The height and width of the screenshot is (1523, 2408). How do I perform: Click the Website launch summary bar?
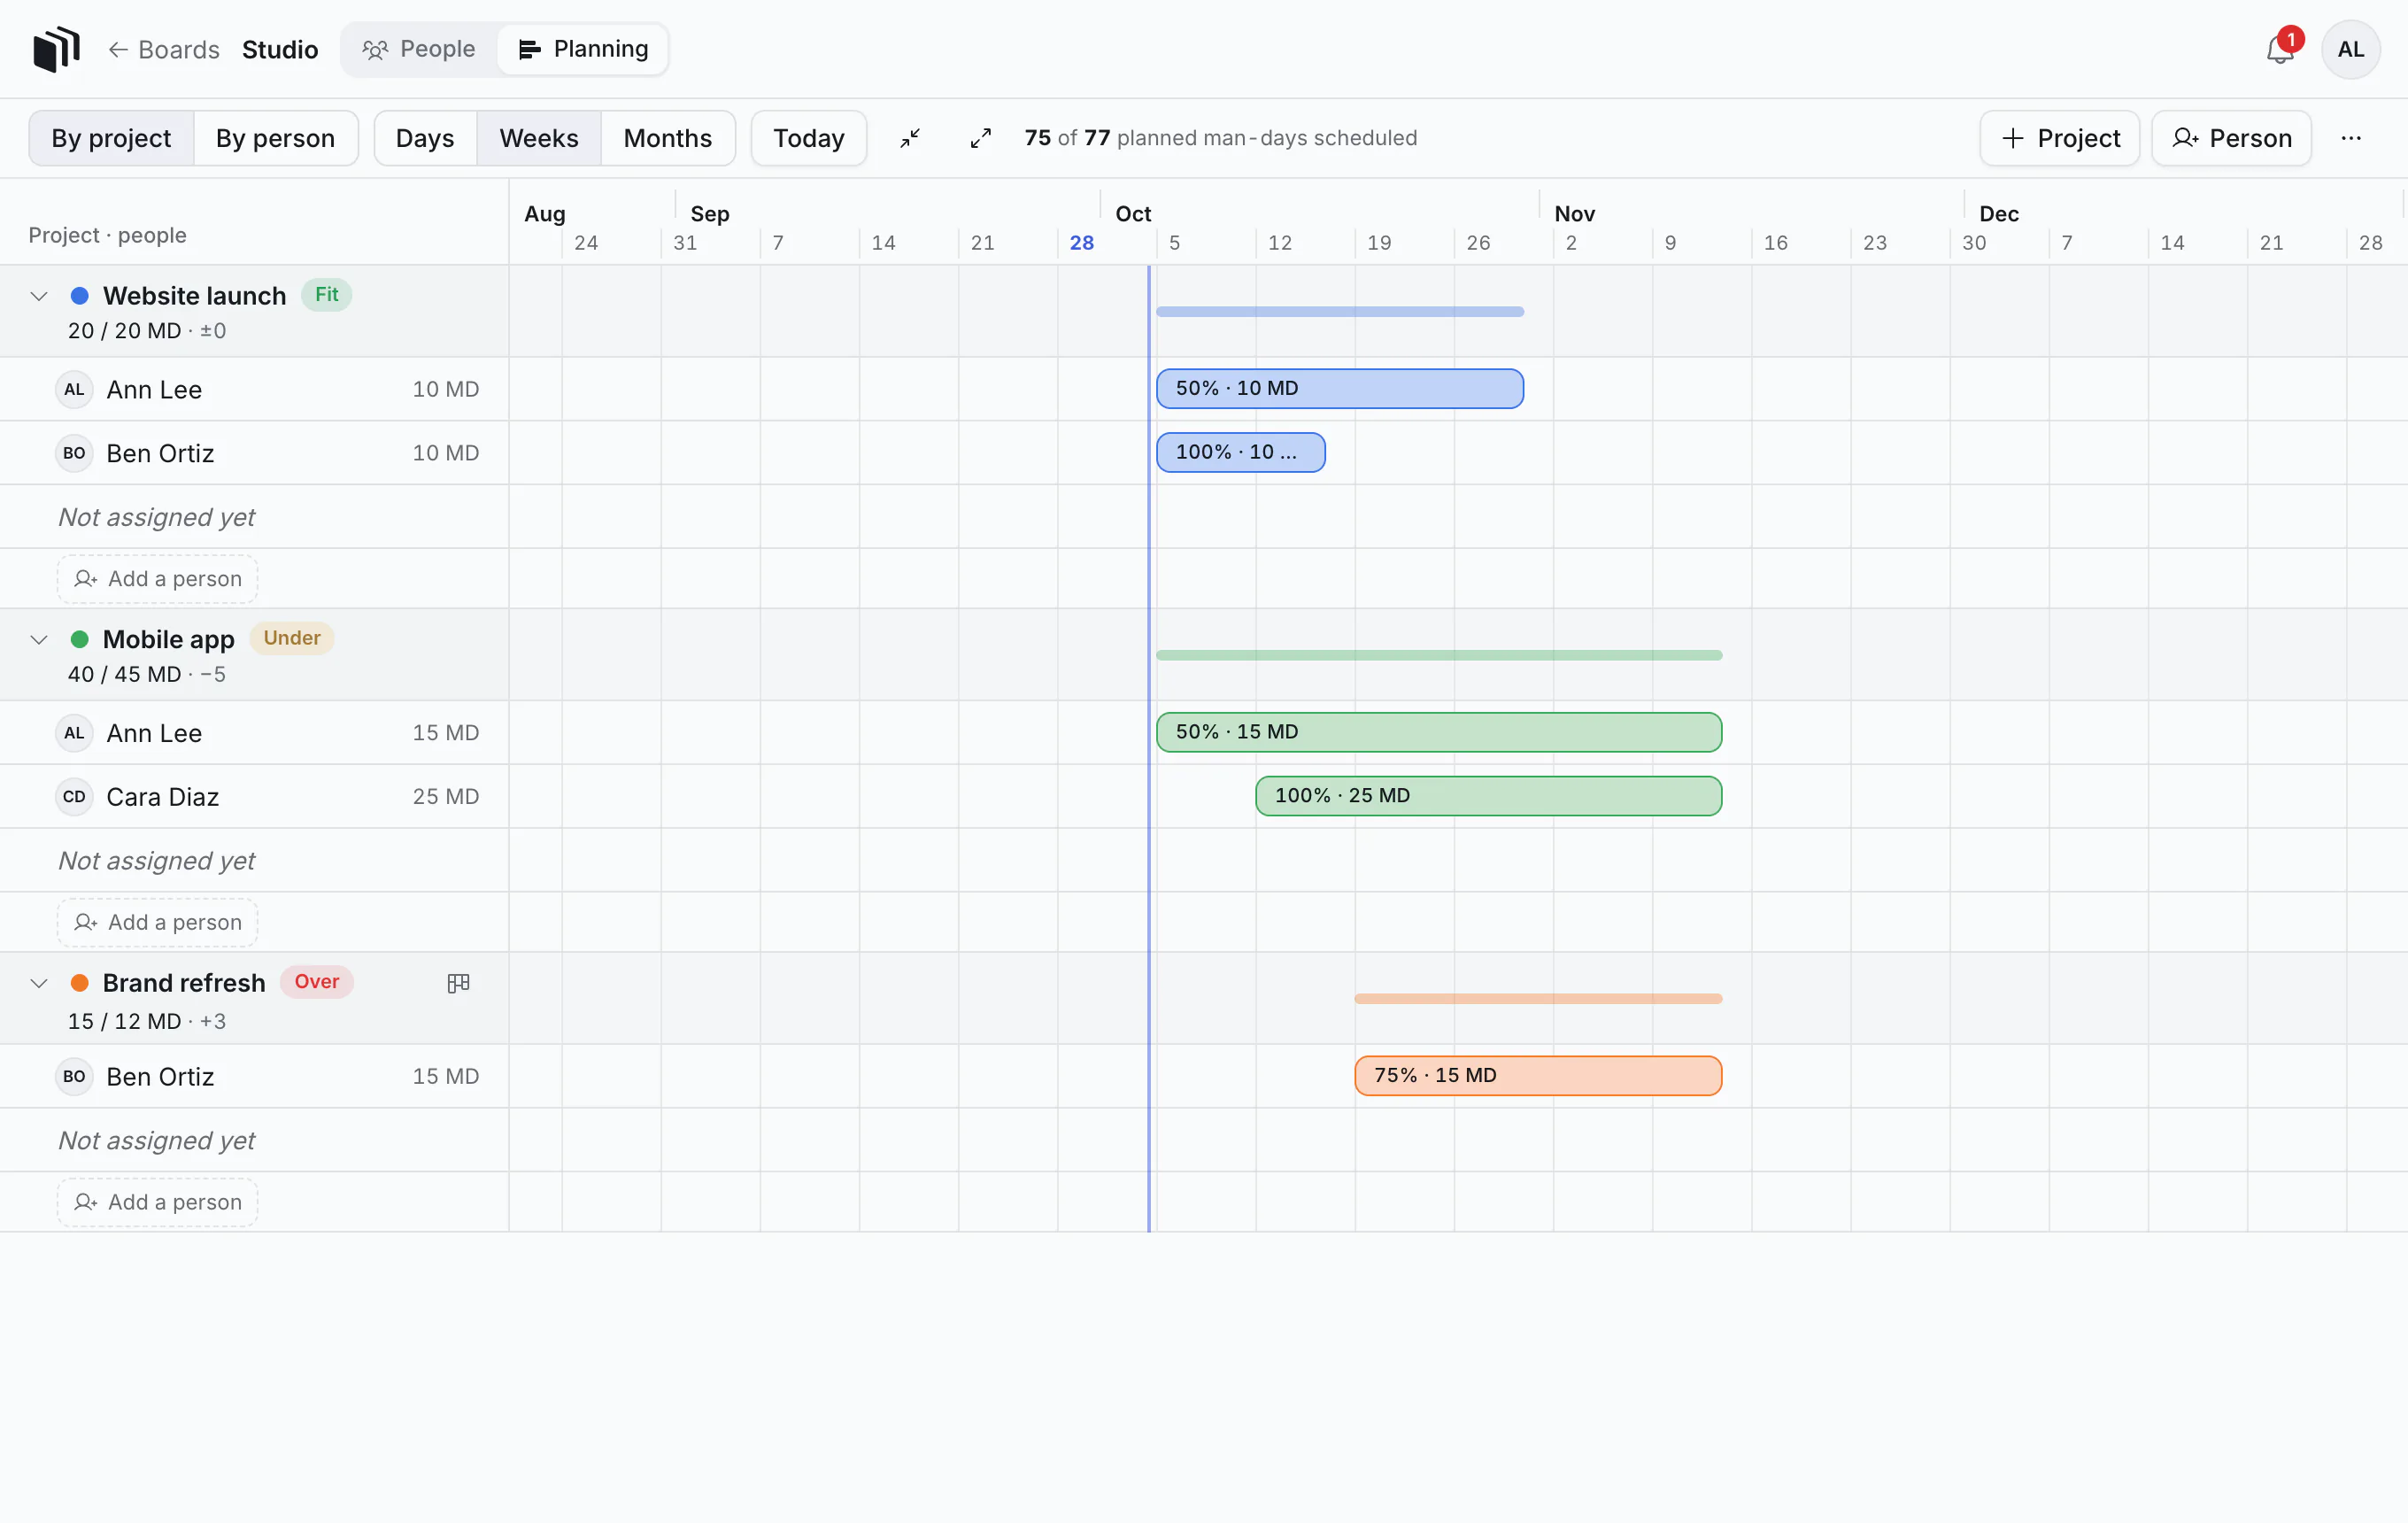pyautogui.click(x=1340, y=312)
